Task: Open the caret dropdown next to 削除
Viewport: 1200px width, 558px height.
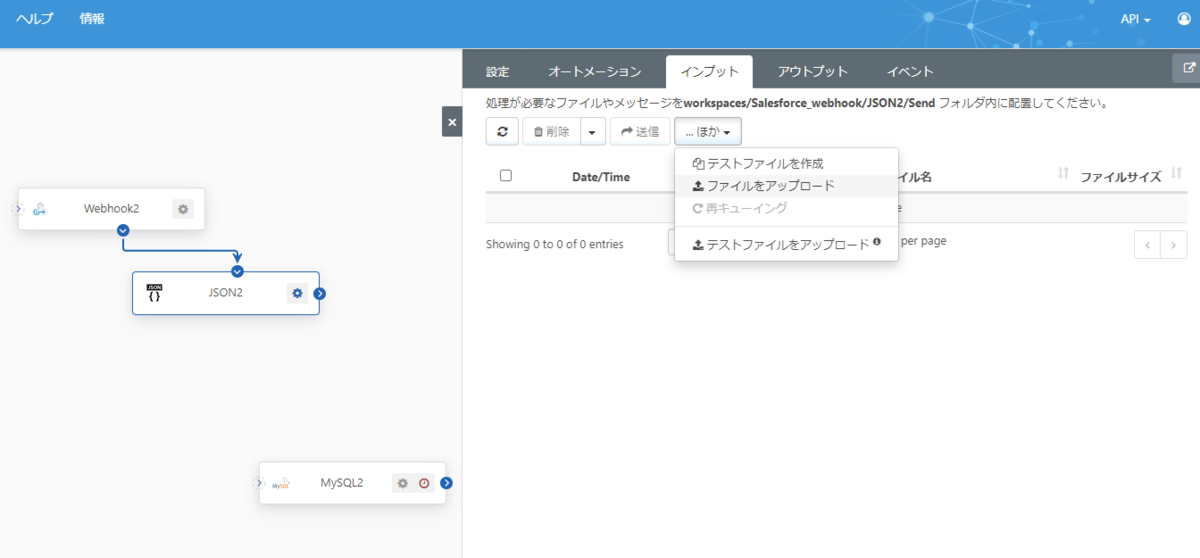Action: pos(593,131)
